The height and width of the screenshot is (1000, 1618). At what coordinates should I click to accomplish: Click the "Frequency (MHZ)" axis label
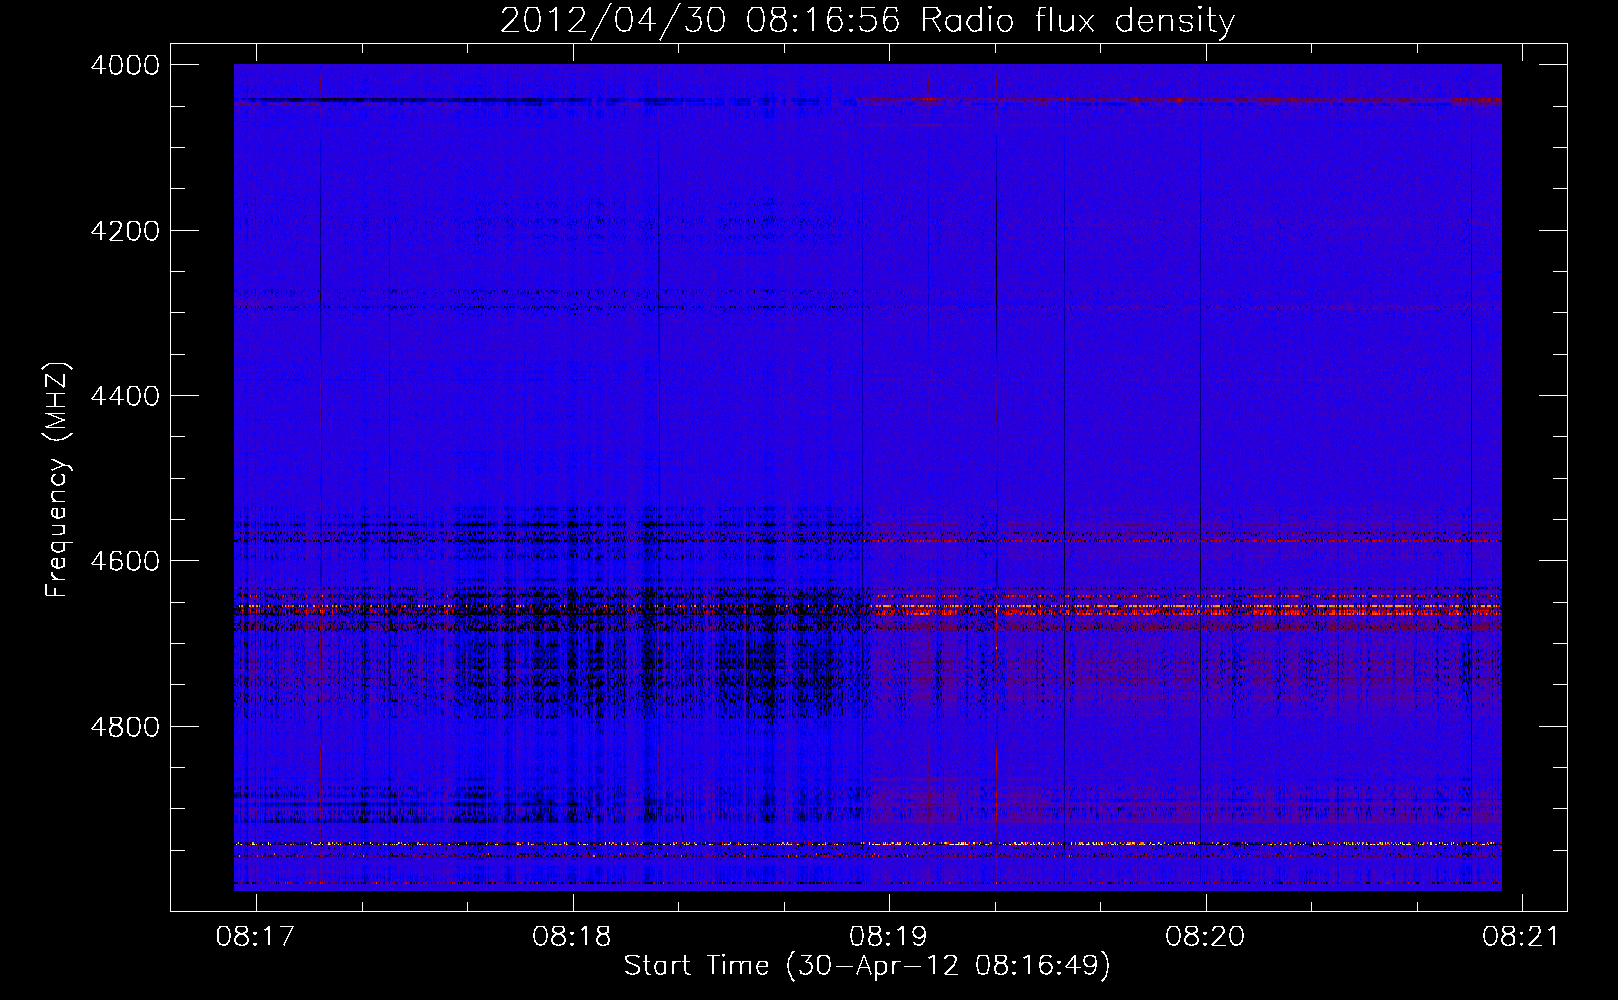click(x=58, y=480)
